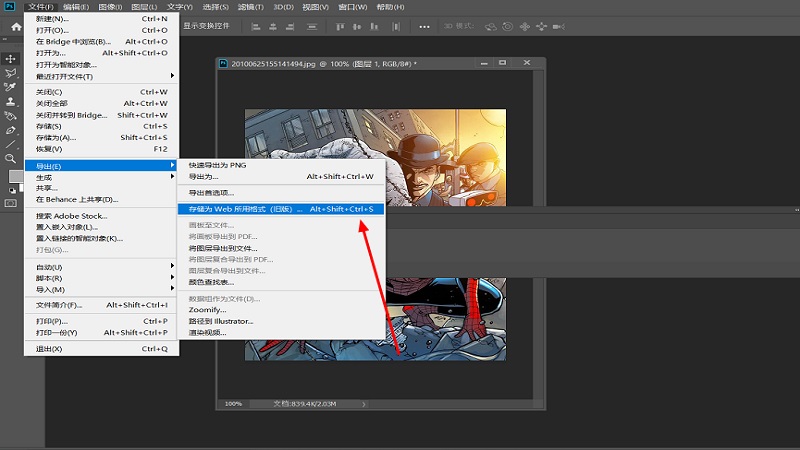Open the 导出(E) export submenu
This screenshot has width=800, height=450.
point(102,166)
